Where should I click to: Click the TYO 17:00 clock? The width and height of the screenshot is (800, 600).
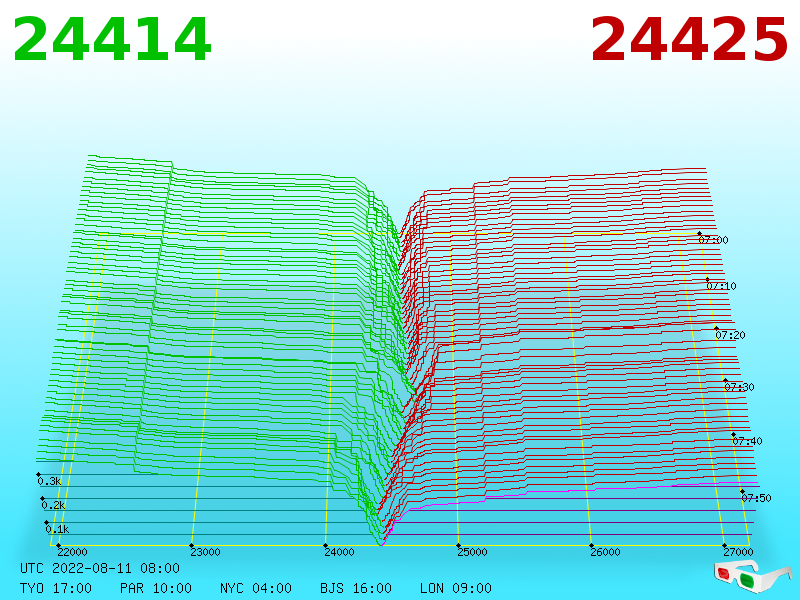(56, 588)
